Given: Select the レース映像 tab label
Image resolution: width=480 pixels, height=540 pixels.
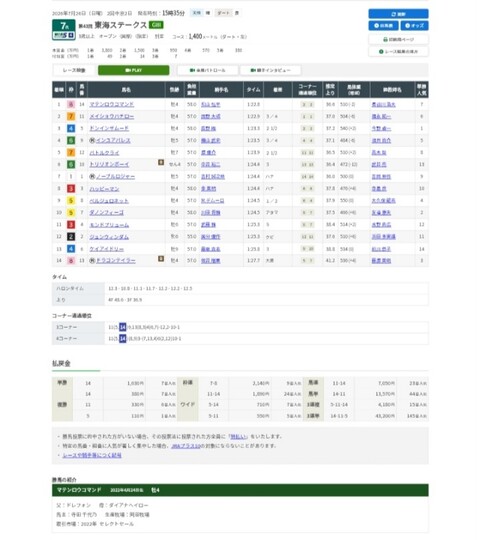Looking at the screenshot, I should coord(74,70).
